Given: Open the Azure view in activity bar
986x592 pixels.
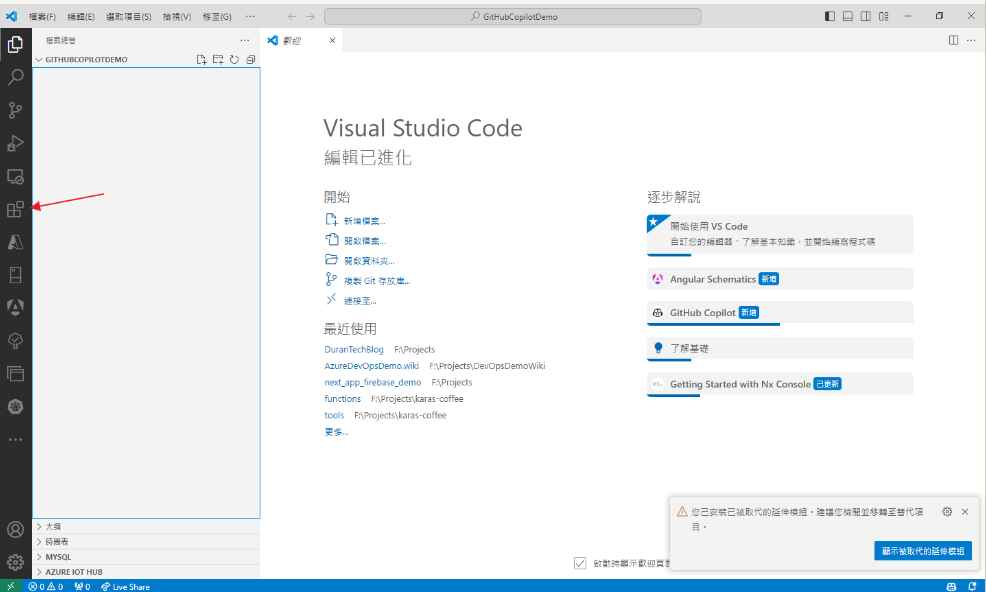Looking at the screenshot, I should 15,242.
